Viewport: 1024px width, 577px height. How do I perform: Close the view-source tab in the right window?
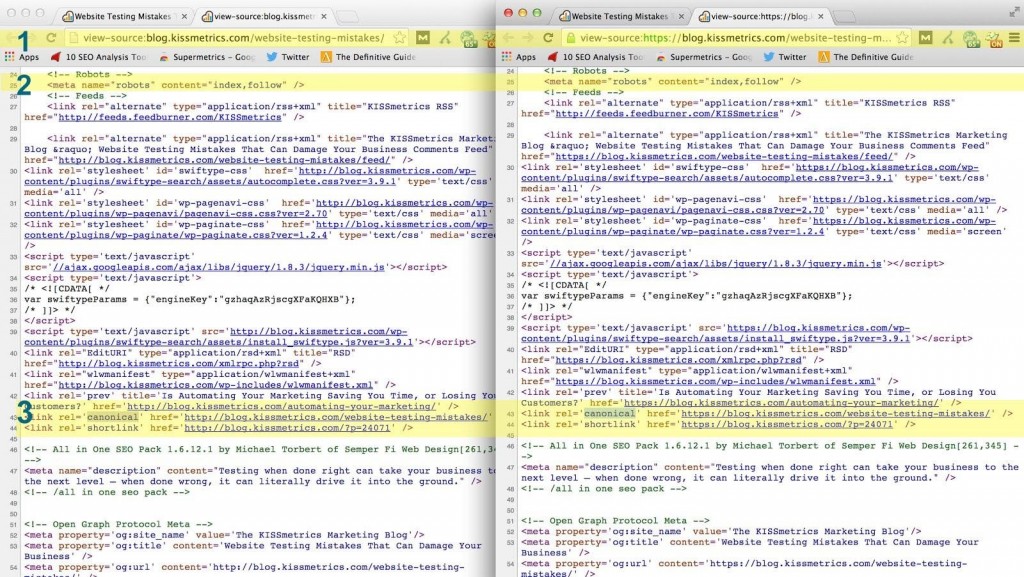821,16
